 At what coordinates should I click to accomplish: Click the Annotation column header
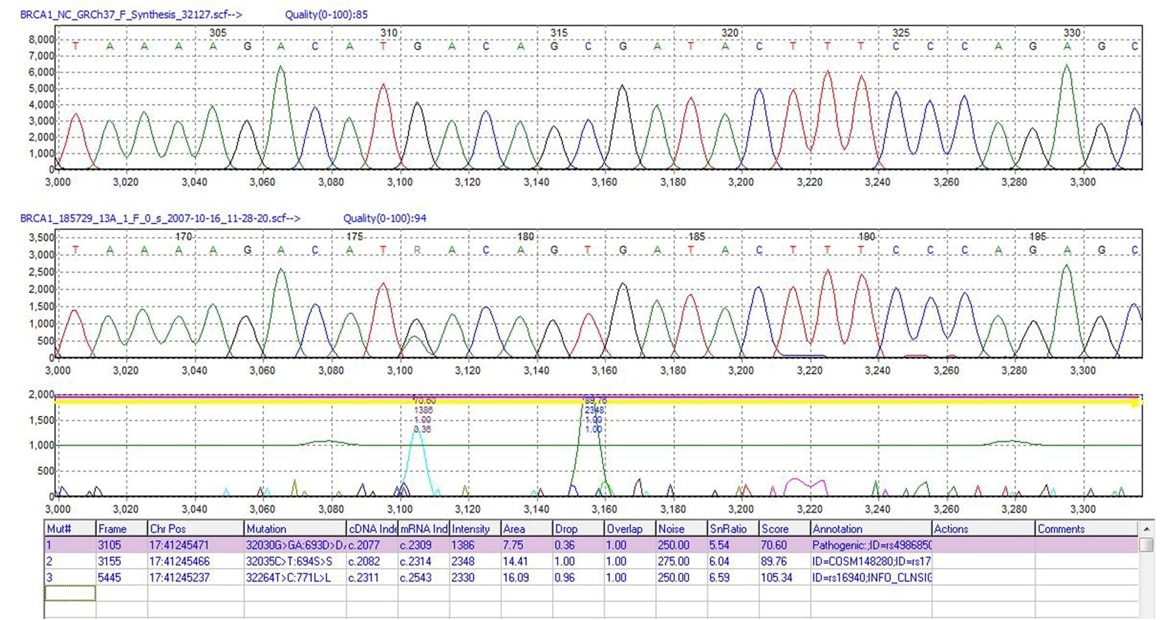click(x=870, y=528)
